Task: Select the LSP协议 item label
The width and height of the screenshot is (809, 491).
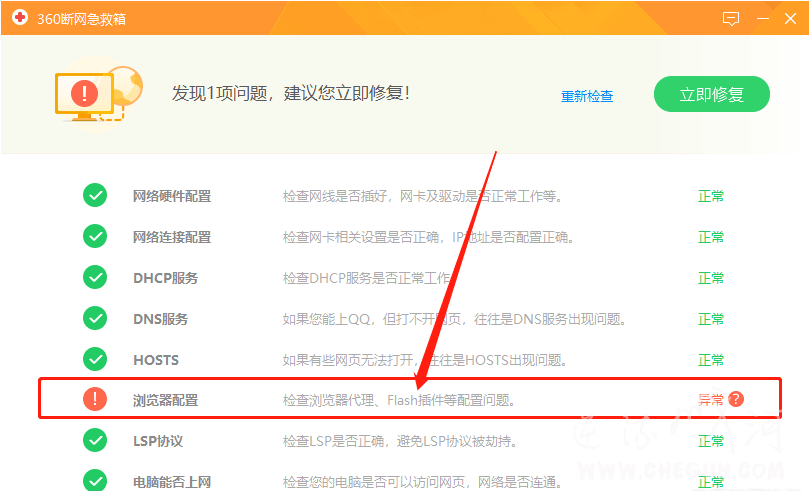Action: pyautogui.click(x=158, y=441)
